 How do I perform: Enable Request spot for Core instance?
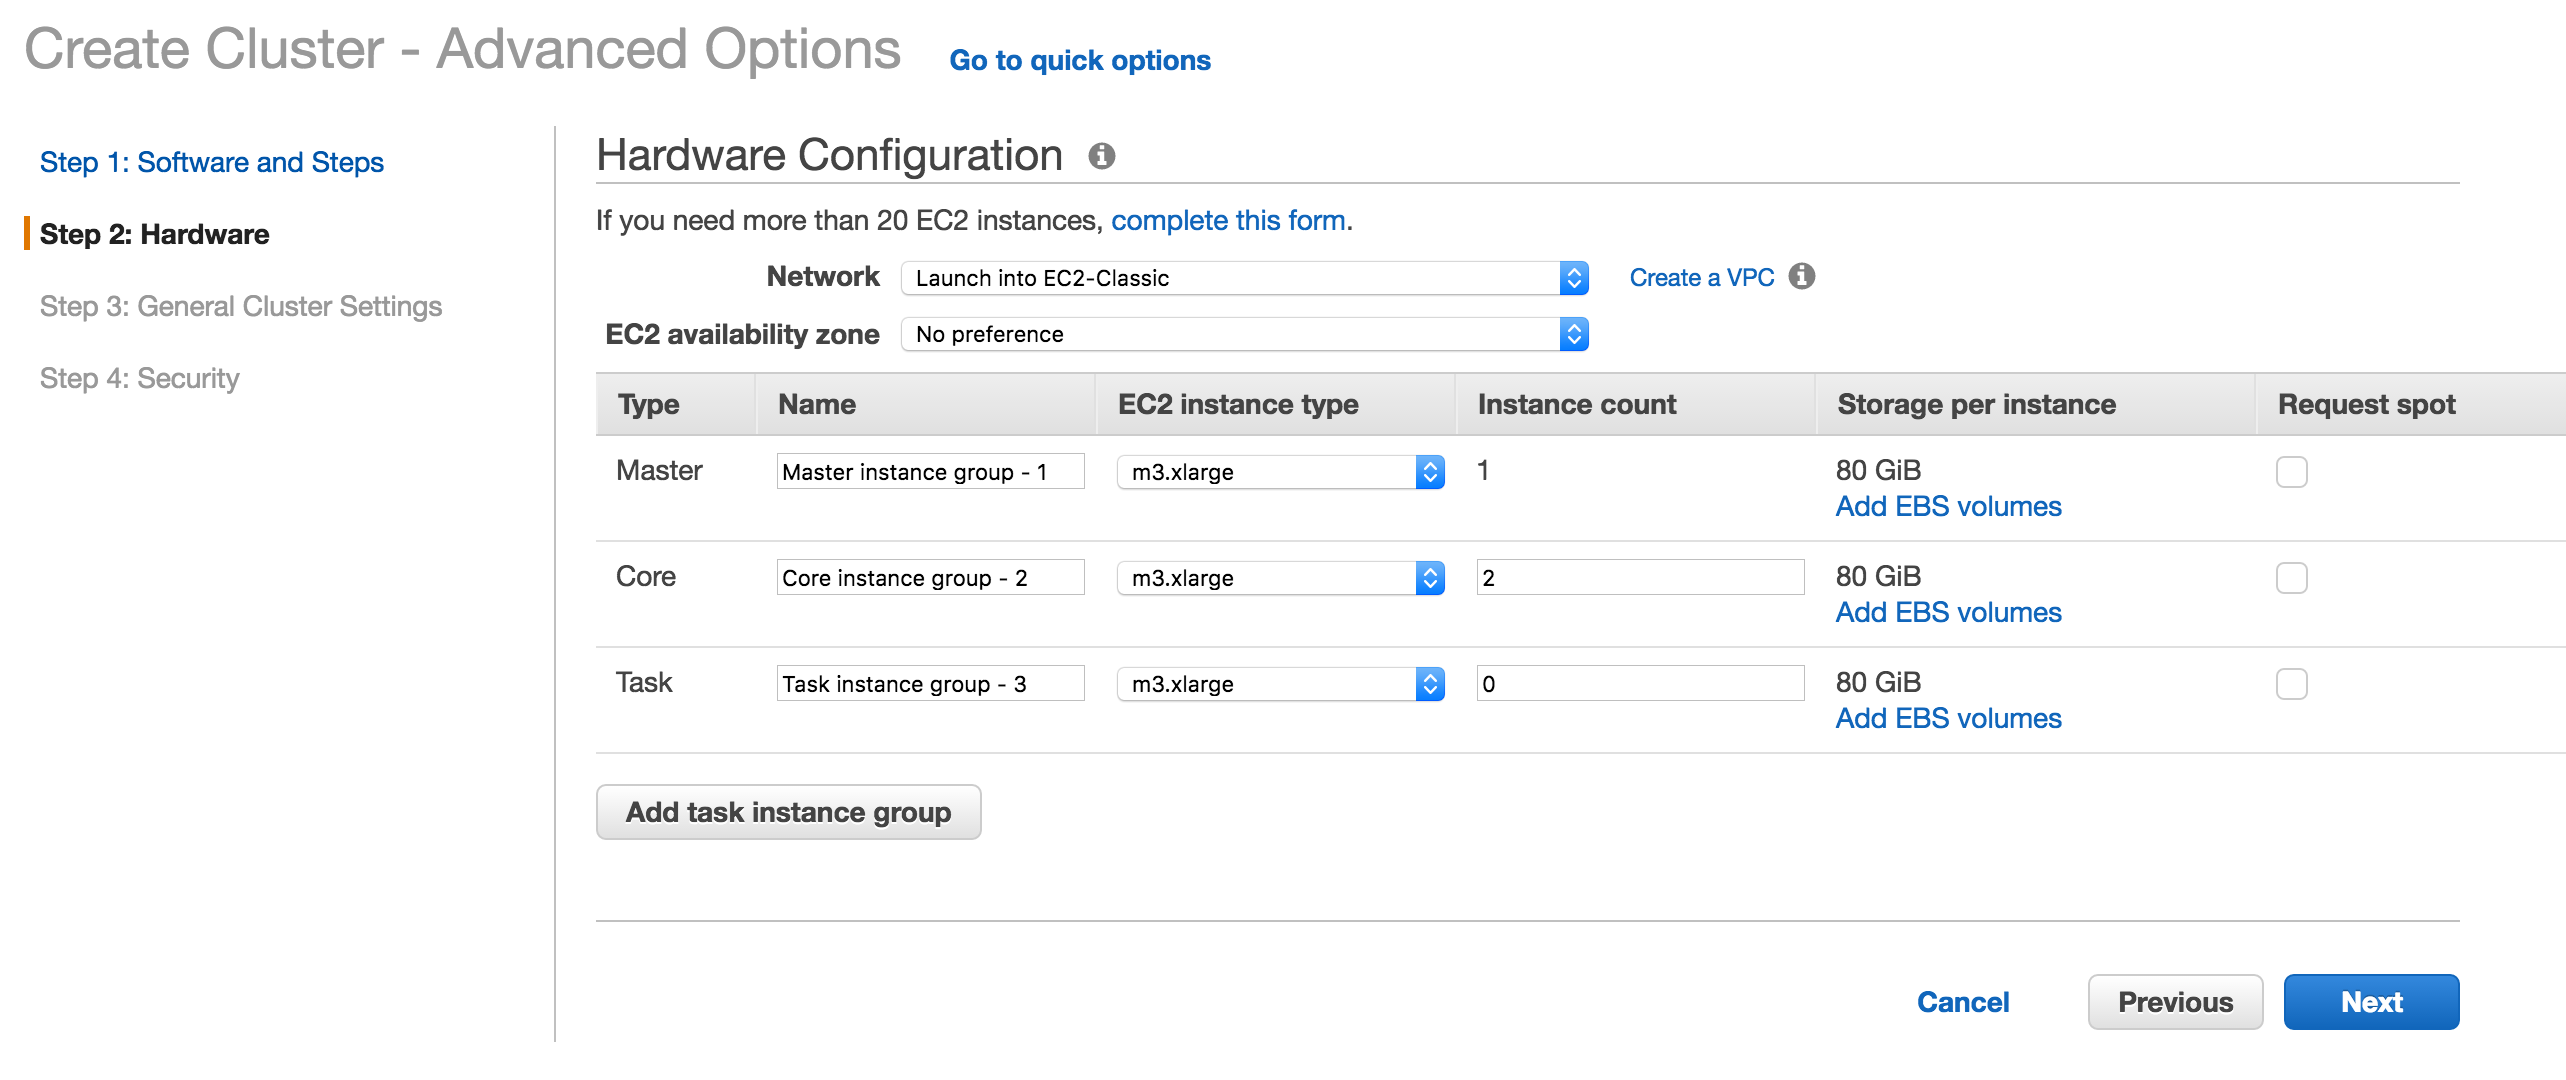(2290, 578)
